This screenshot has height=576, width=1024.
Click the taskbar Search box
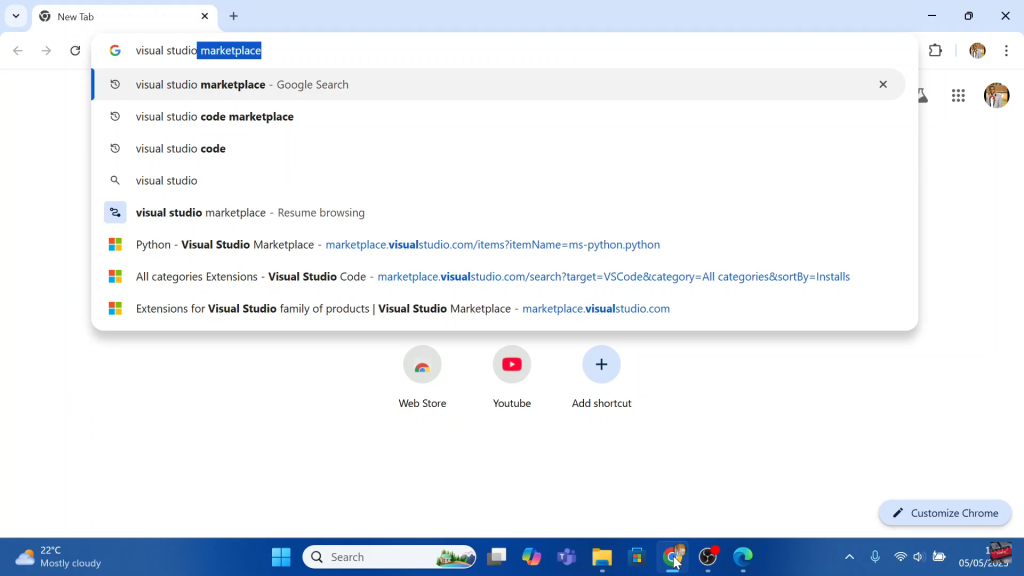click(x=389, y=557)
